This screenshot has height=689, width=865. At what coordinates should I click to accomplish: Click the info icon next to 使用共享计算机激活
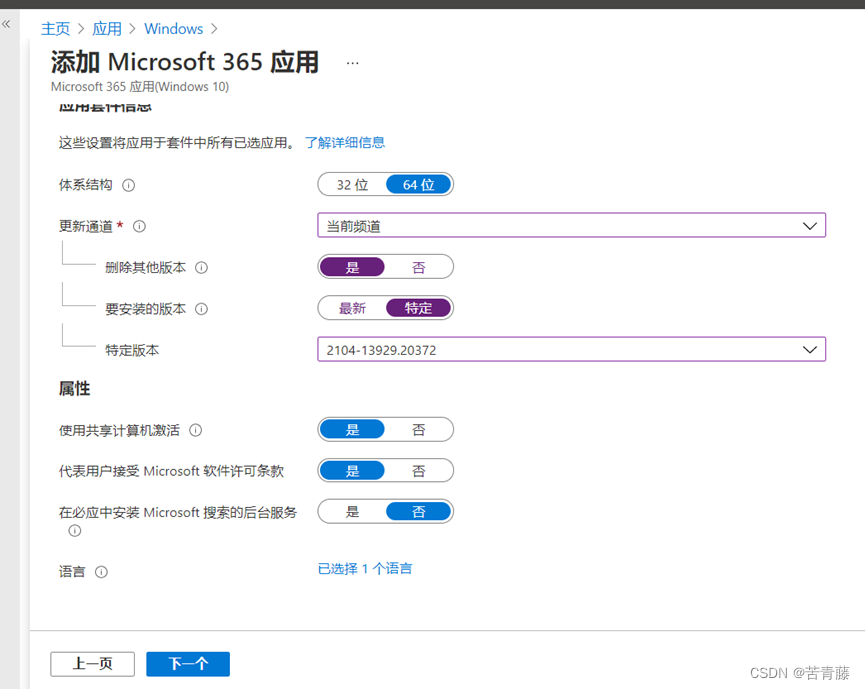tap(196, 429)
